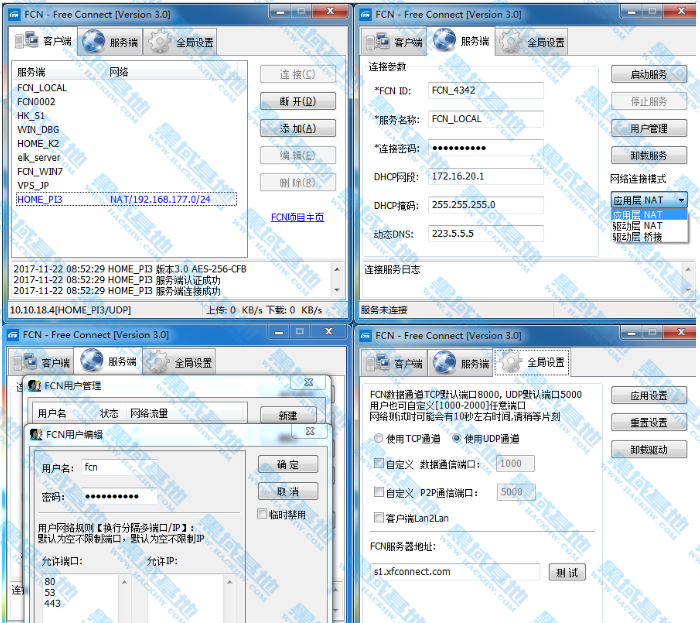Viewport: 700px width, 623px height.
Task: Click the 卸载驱动 button
Action: (649, 449)
